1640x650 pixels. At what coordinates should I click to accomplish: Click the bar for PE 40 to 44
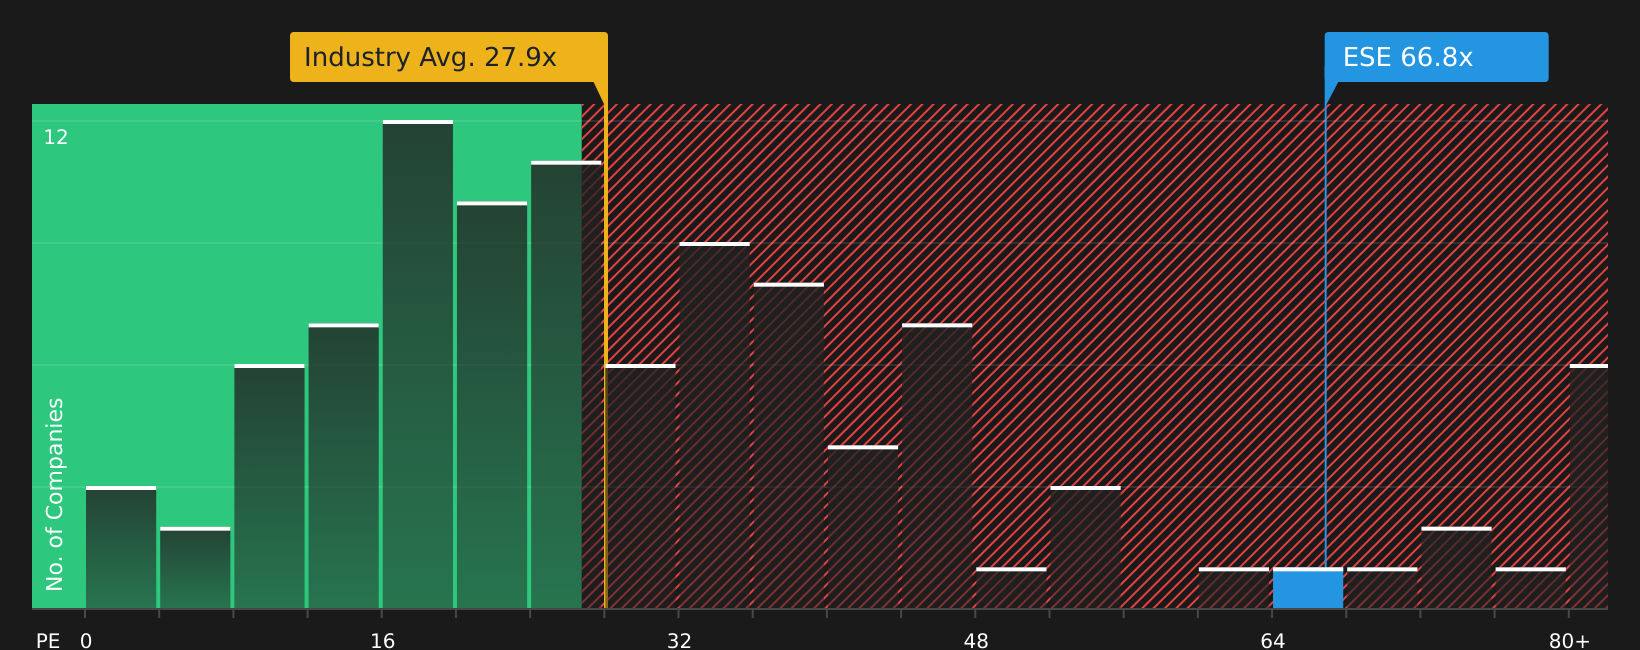tap(863, 527)
